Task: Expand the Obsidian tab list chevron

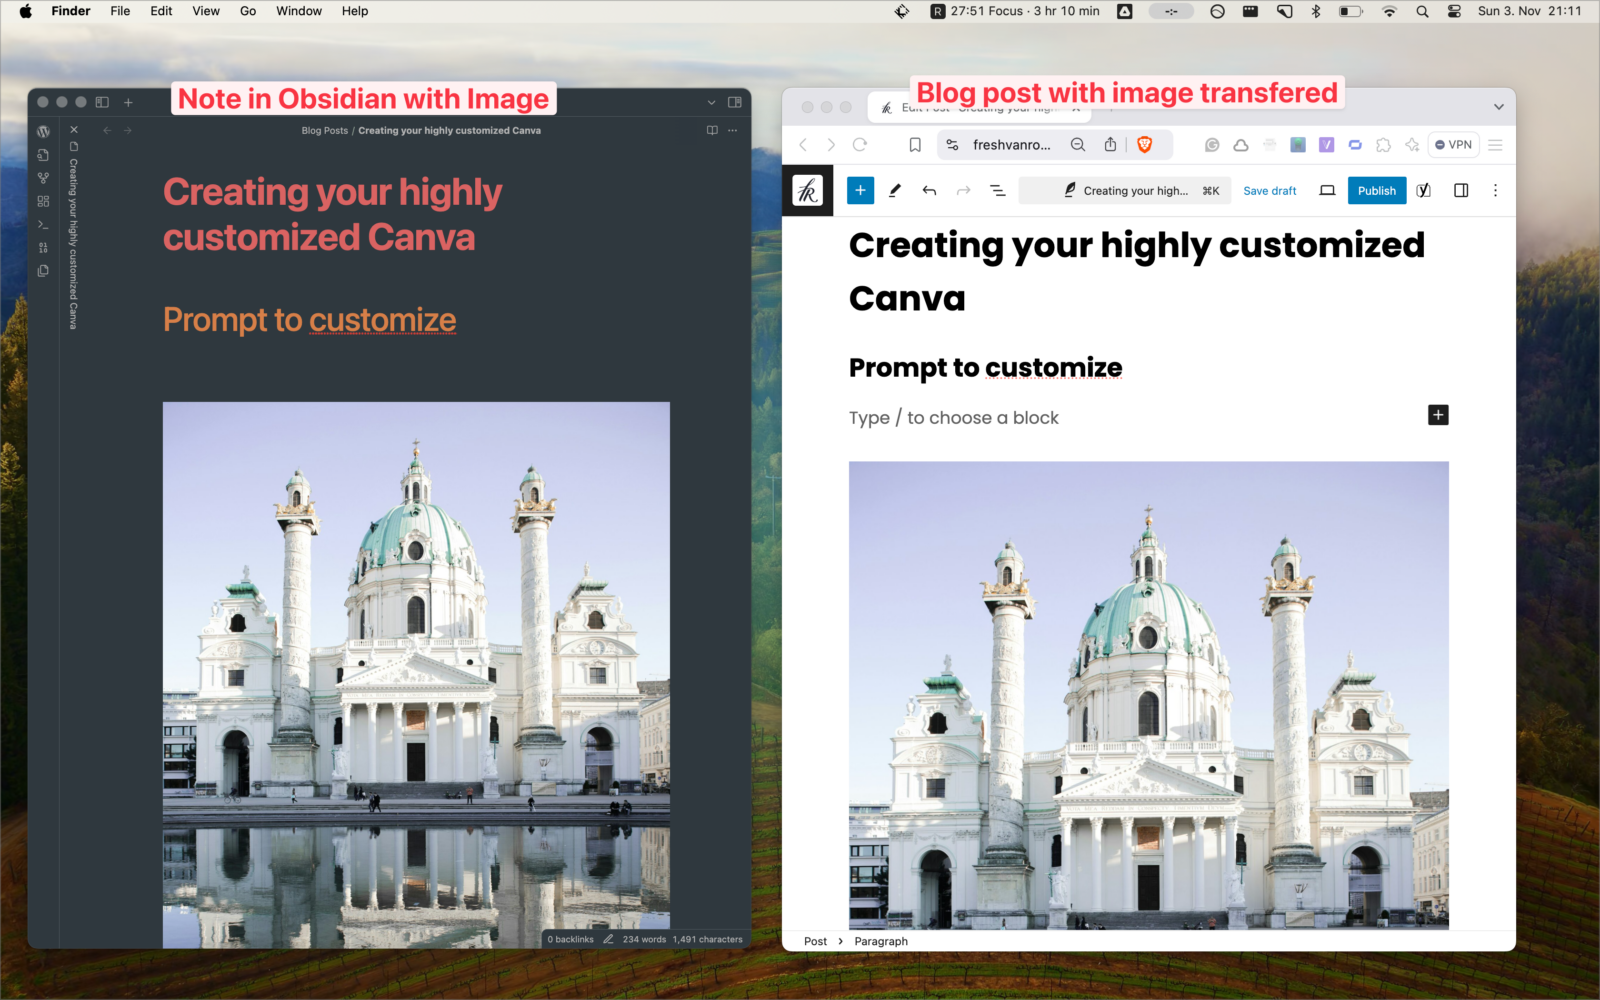Action: tap(711, 102)
